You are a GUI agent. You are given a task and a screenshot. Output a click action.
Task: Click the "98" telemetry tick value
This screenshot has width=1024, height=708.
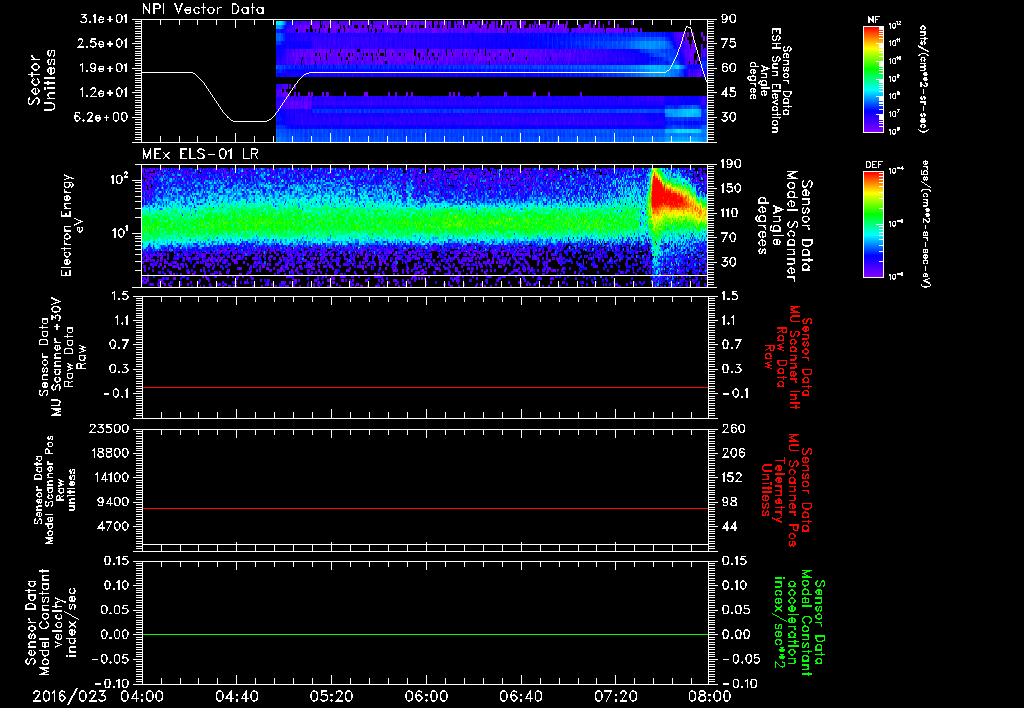(x=729, y=502)
